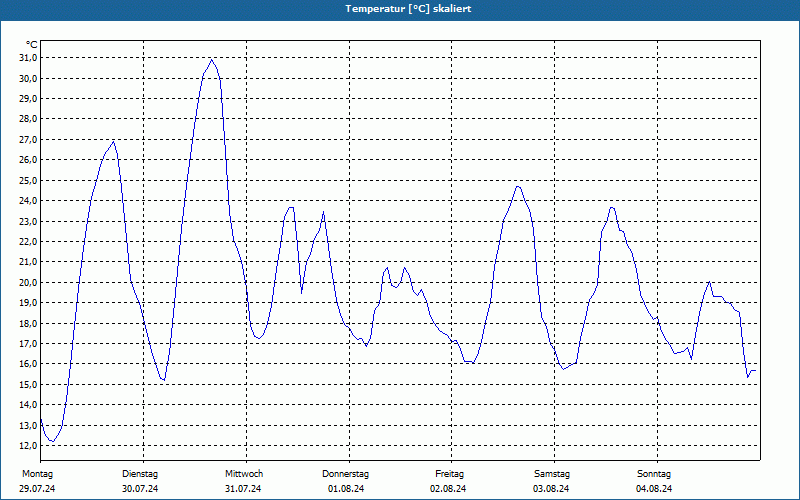This screenshot has height=500, width=800.
Task: Click the 28,0 y-axis label
Action: coord(28,119)
